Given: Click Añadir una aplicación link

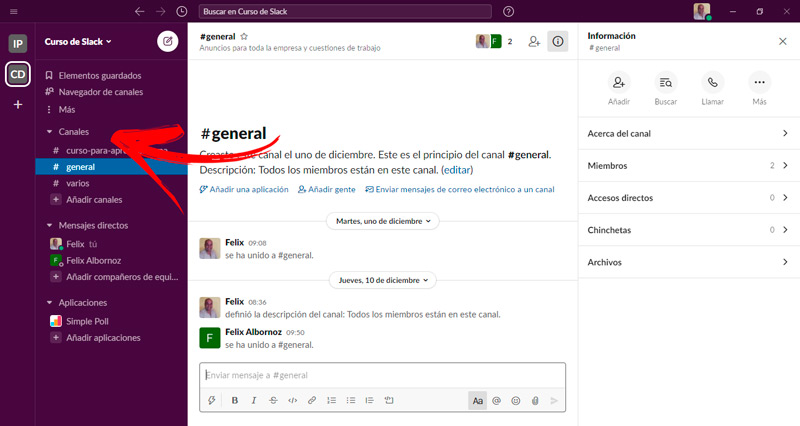Looking at the screenshot, I should coord(244,189).
